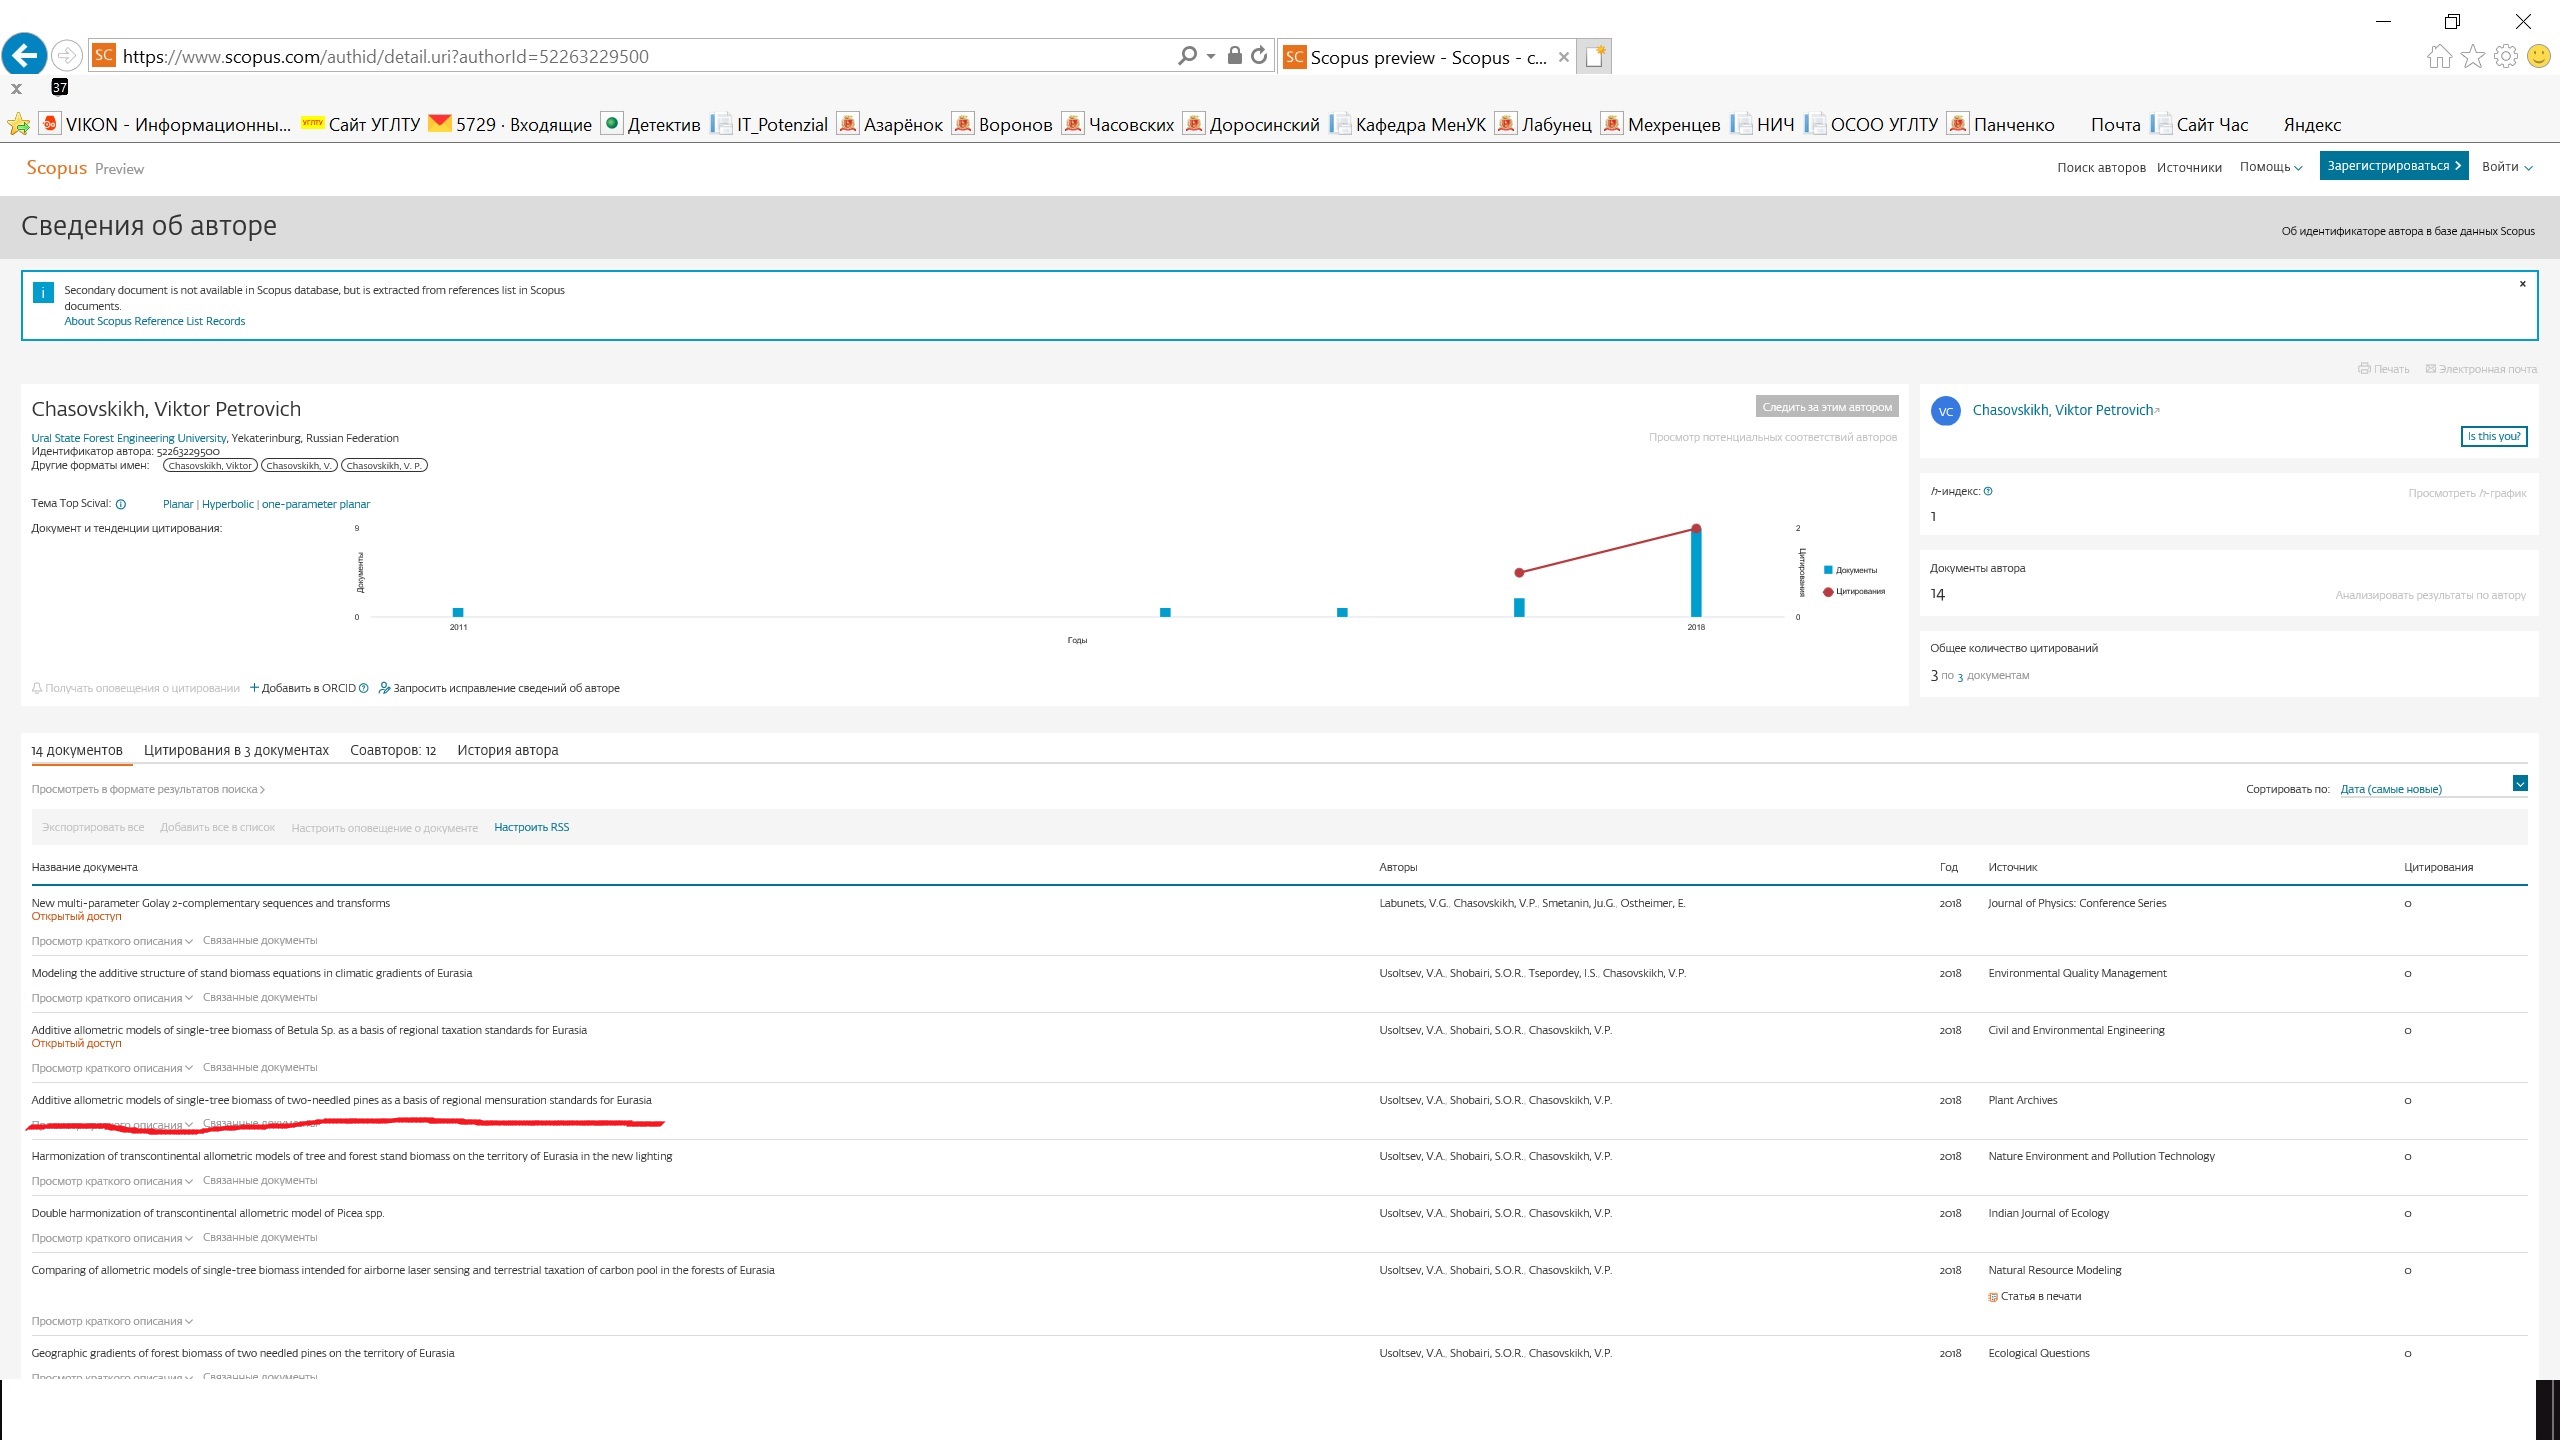Click the browser back arrow button
Screen dimensions: 2560x1440
tap(25, 55)
